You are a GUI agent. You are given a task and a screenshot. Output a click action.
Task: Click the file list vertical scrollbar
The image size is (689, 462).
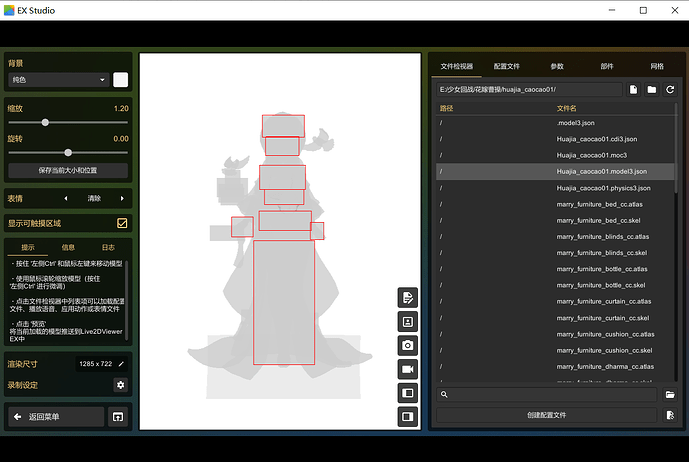[676, 149]
